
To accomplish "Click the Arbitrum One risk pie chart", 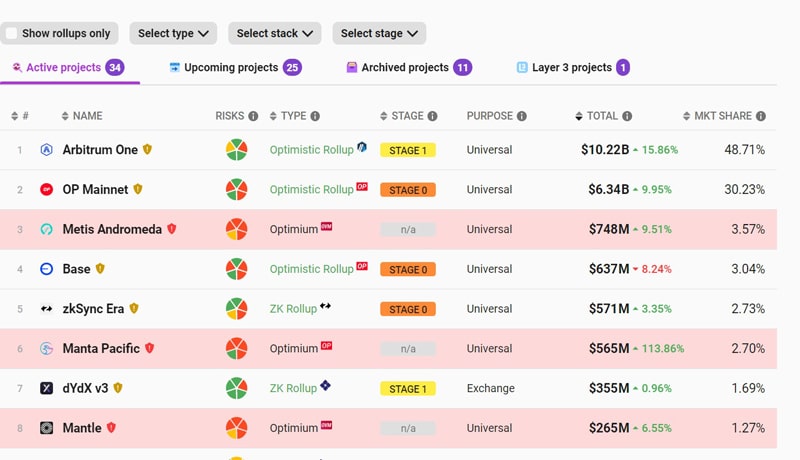I will click(x=237, y=149).
